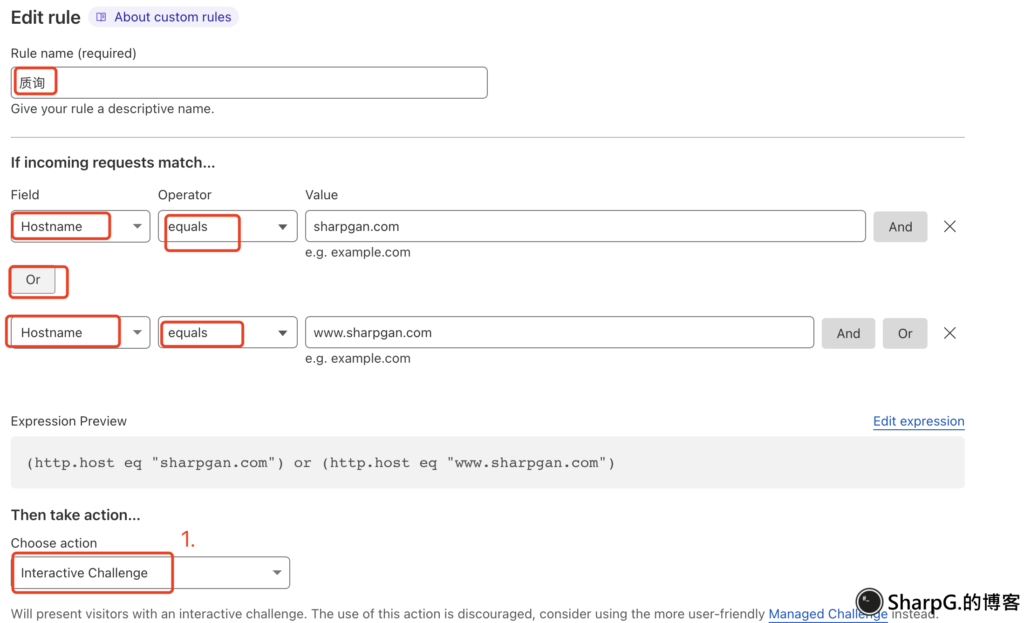Image resolution: width=1024 pixels, height=623 pixels.
Task: Open the first row's Hostname field dropdown
Action: click(80, 227)
